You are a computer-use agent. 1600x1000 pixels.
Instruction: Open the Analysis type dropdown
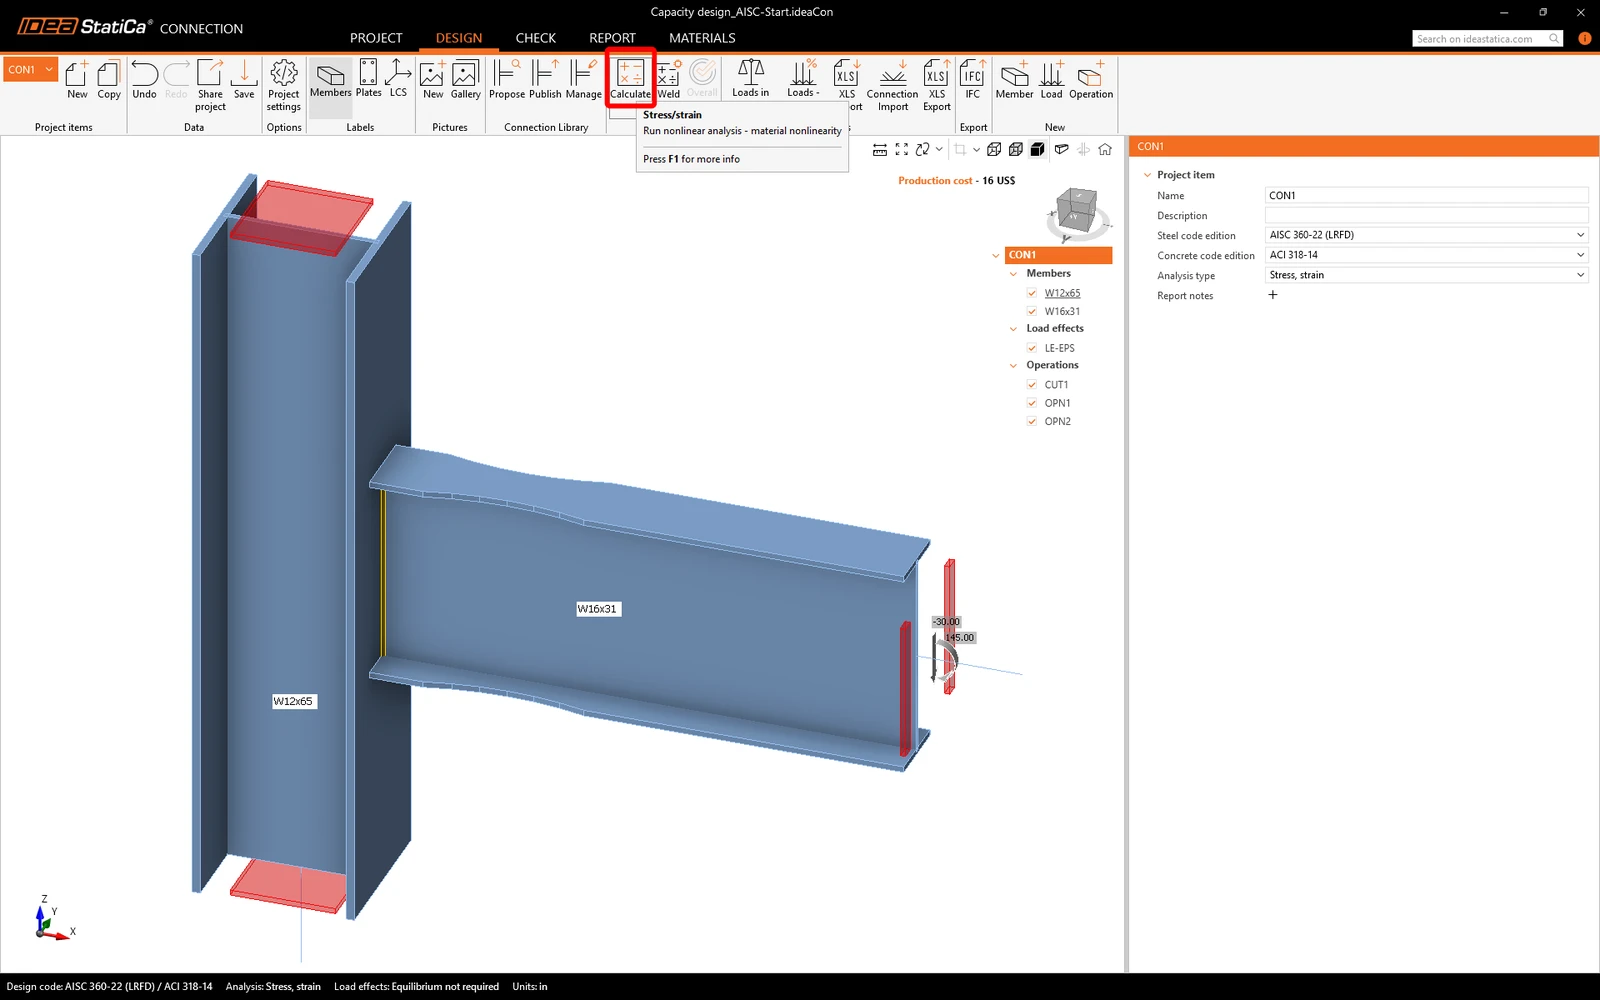(x=1426, y=275)
